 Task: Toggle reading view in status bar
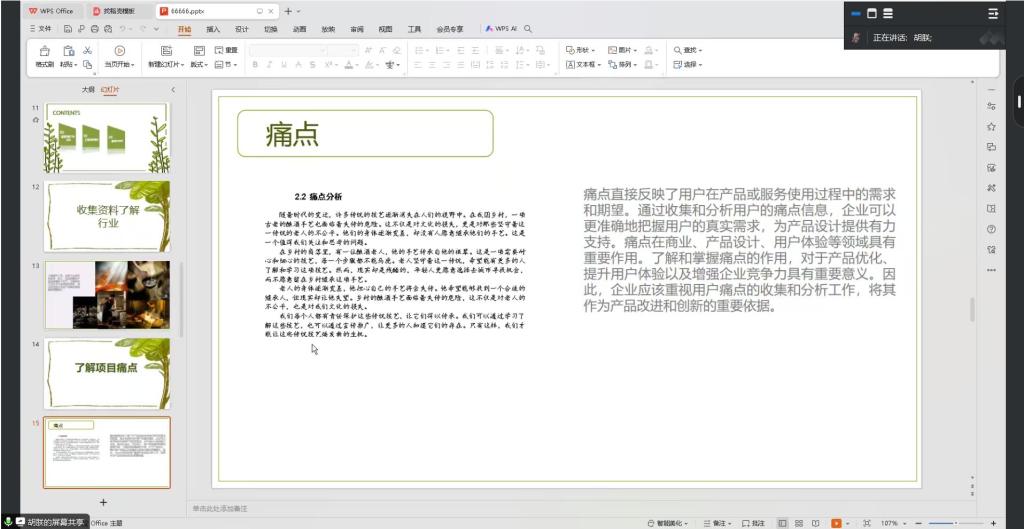click(x=817, y=523)
